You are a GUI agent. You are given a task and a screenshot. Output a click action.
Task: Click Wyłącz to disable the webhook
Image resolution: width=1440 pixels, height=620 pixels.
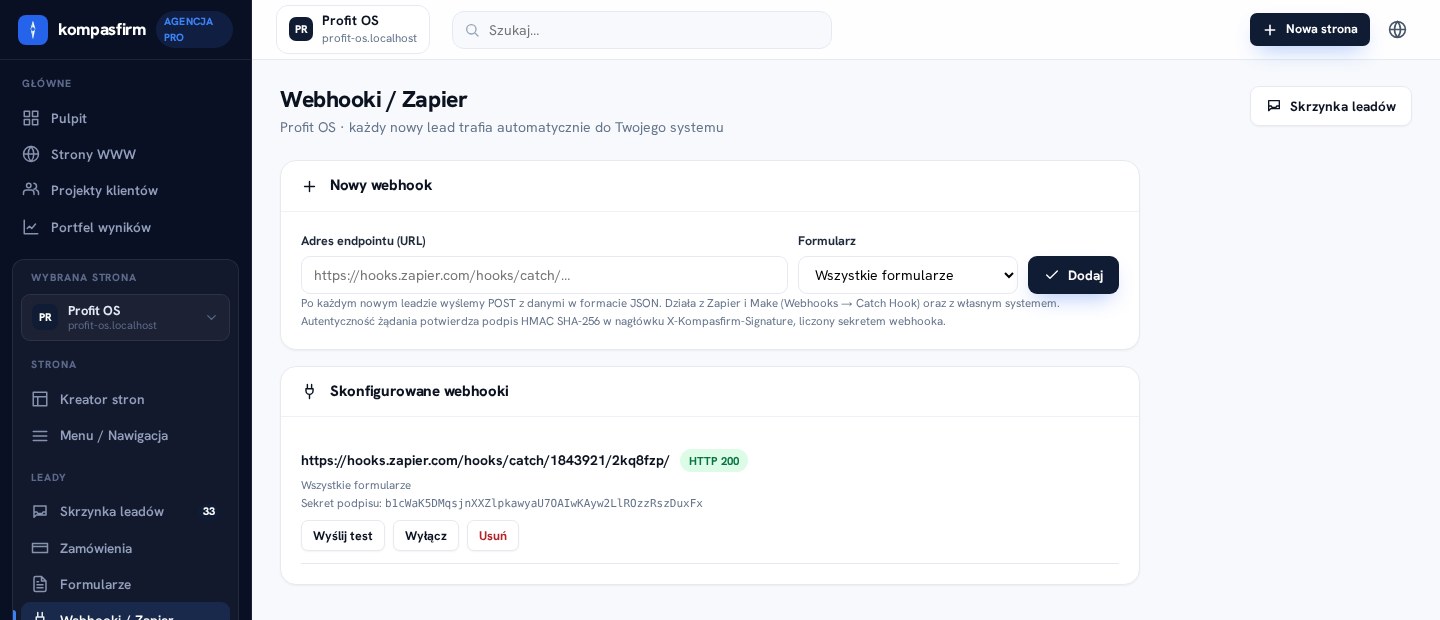tap(426, 536)
